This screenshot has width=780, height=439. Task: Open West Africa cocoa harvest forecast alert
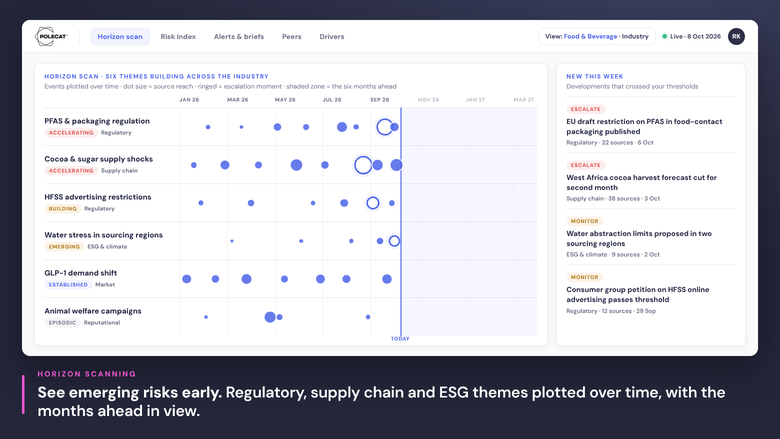[641, 182]
